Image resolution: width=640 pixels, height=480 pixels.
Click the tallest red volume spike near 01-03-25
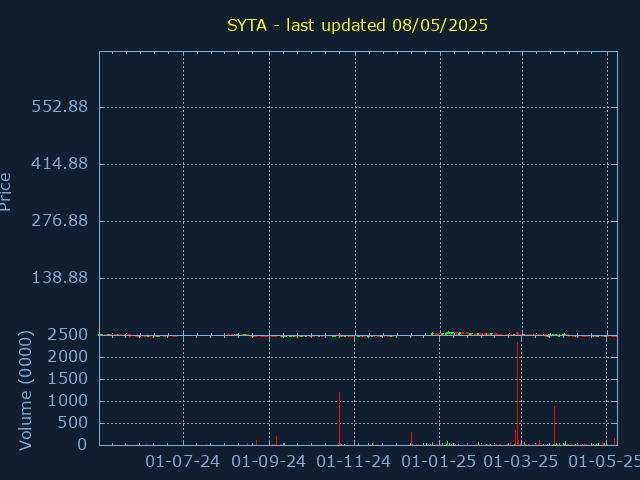click(518, 393)
